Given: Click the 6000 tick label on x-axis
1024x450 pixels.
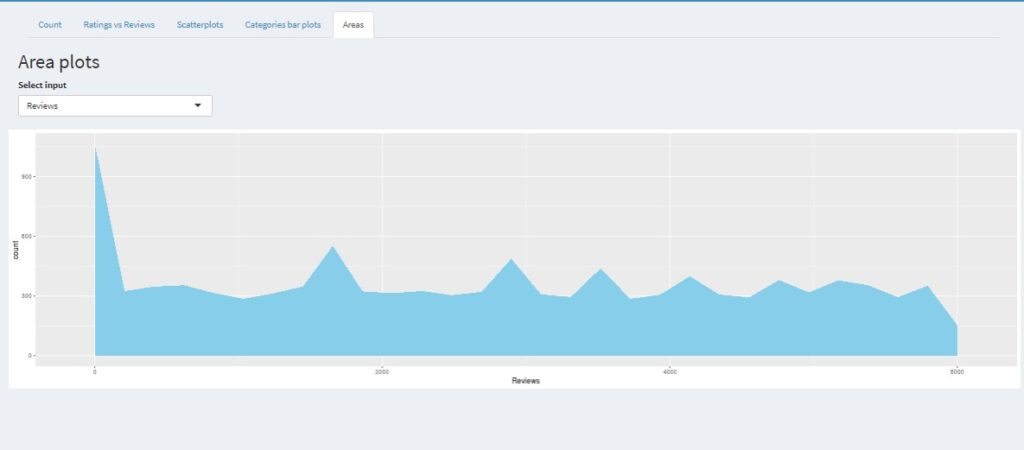Looking at the screenshot, I should (957, 371).
